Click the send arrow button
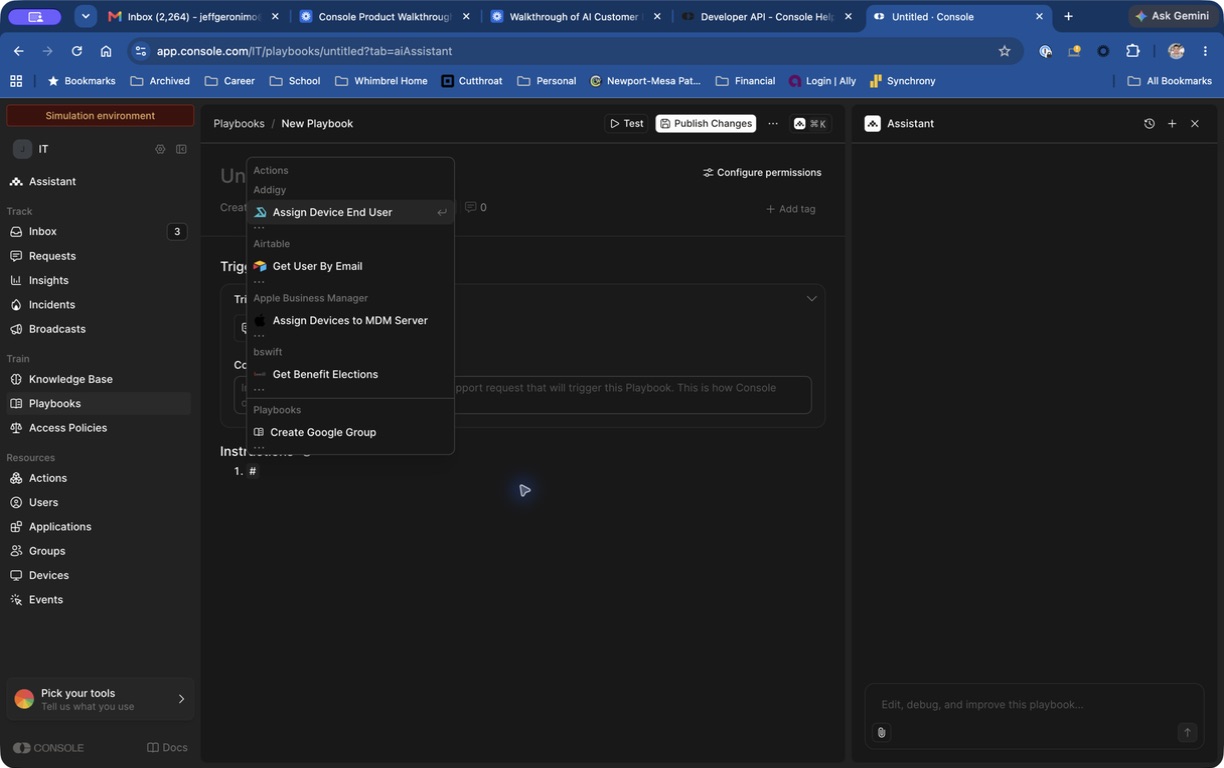 coord(1187,732)
